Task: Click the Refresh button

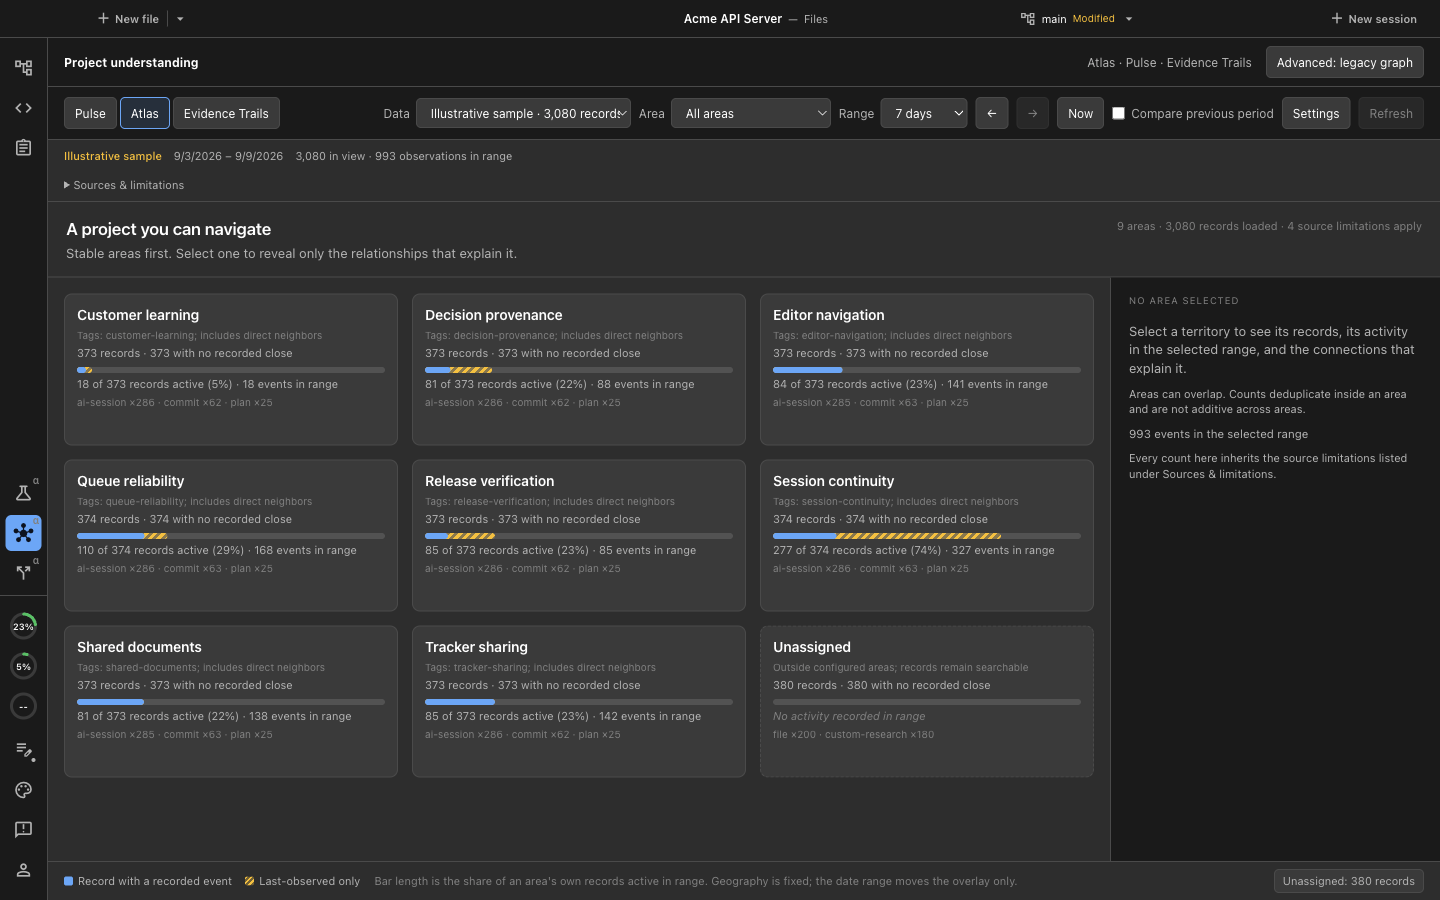Action: pyautogui.click(x=1391, y=114)
